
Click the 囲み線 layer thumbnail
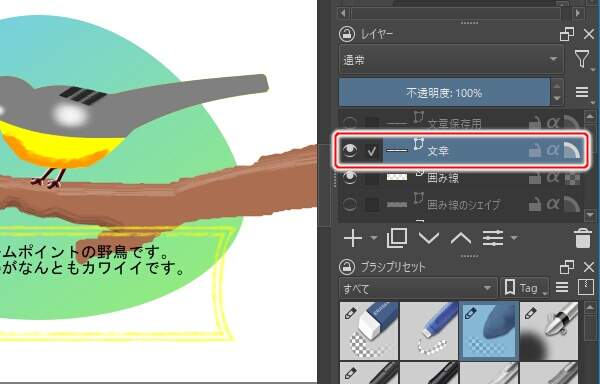(x=397, y=177)
